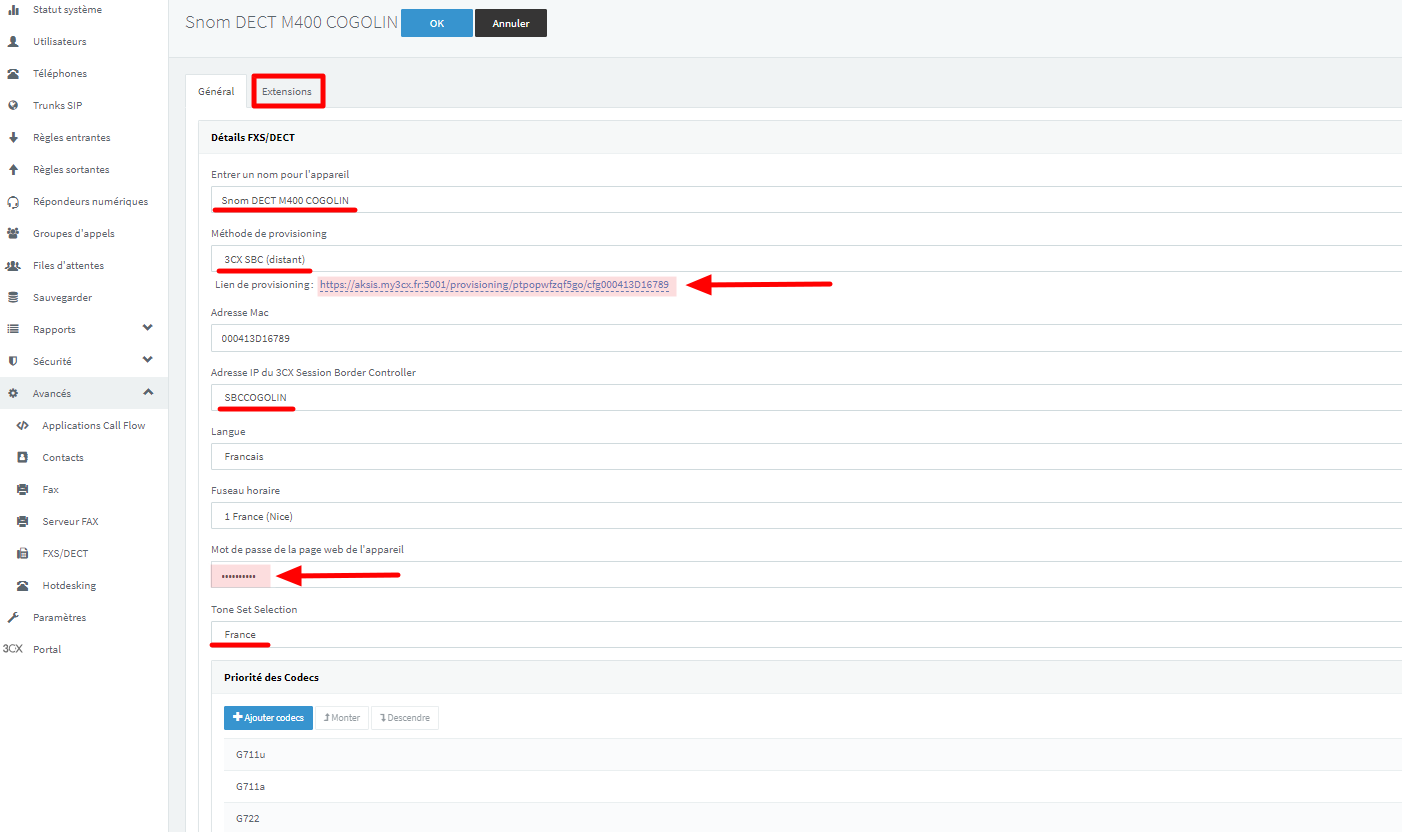Click the Statut système bar chart icon
Viewport: 1402px width, 832px height.
(x=13, y=10)
